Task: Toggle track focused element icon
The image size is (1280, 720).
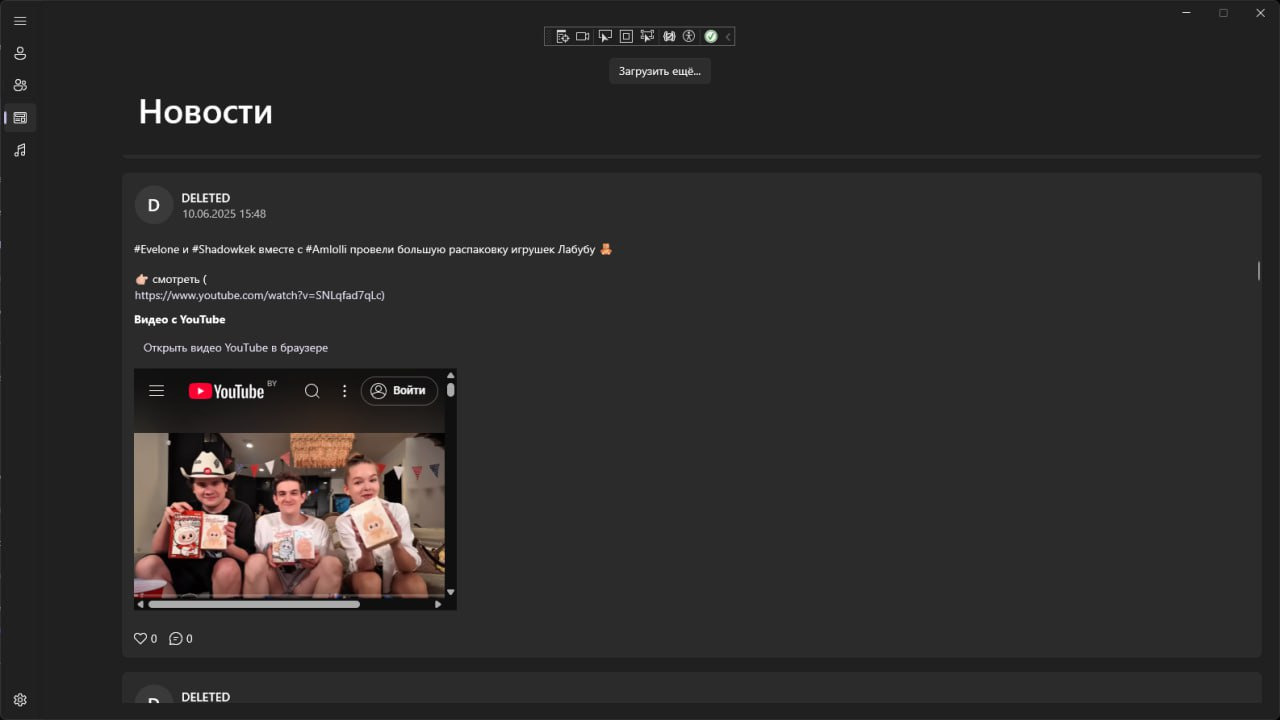Action: click(647, 36)
